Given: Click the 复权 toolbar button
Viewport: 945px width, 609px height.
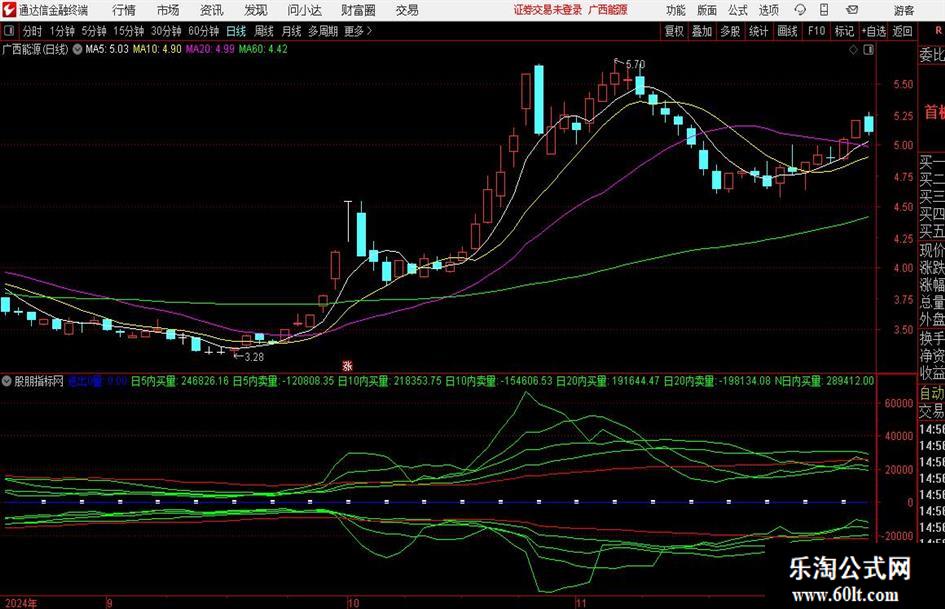Looking at the screenshot, I should (674, 31).
